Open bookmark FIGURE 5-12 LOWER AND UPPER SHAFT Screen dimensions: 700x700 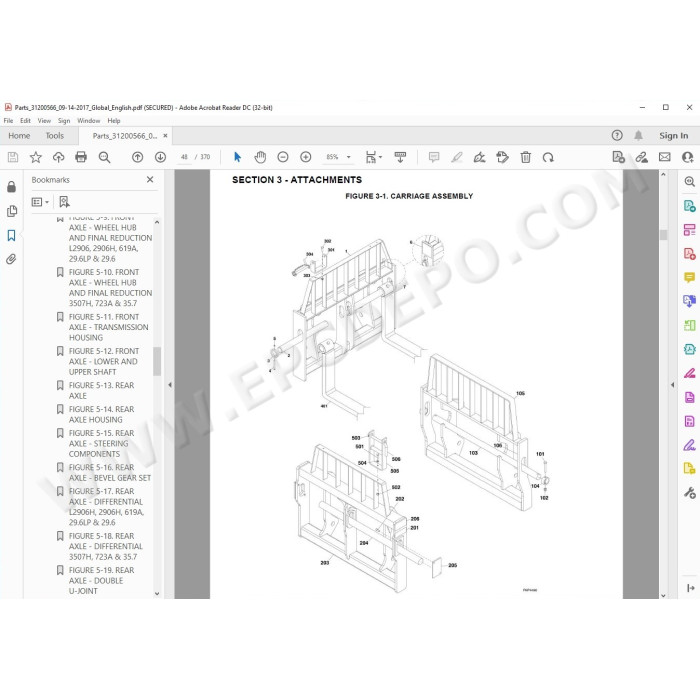coord(104,362)
